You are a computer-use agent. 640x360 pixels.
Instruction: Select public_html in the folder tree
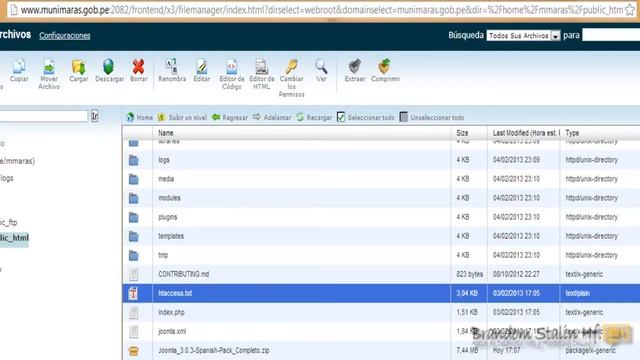14,238
